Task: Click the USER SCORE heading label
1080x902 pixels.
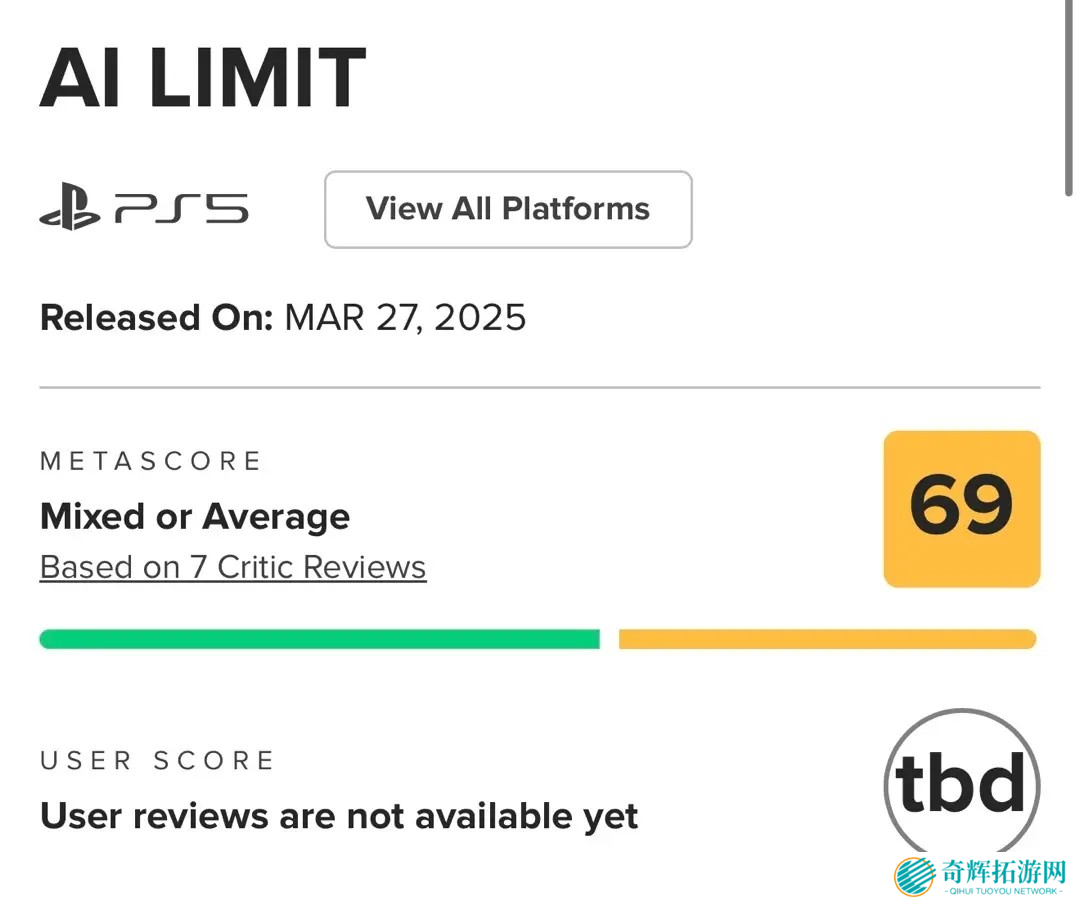Action: pos(157,761)
